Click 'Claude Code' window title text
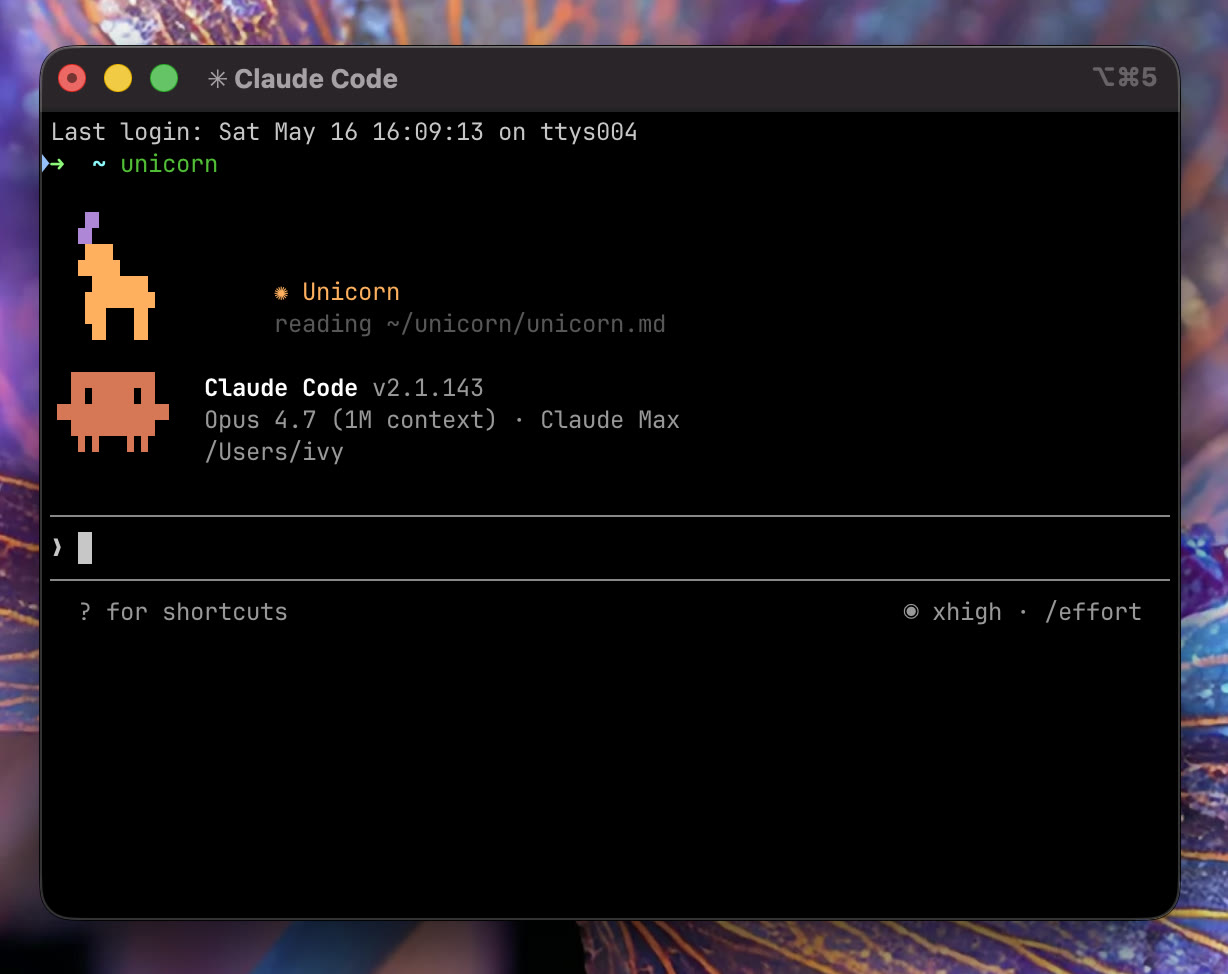 (x=316, y=79)
